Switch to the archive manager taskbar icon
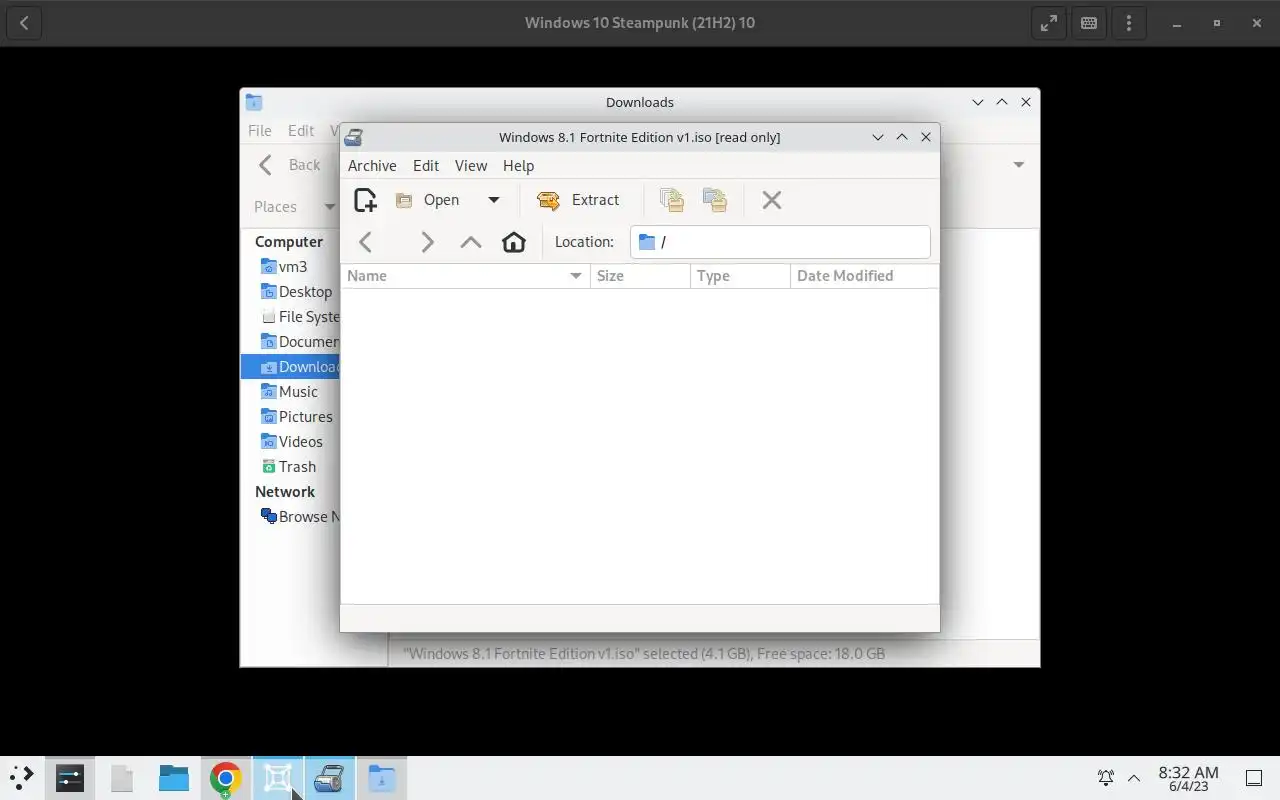 330,778
